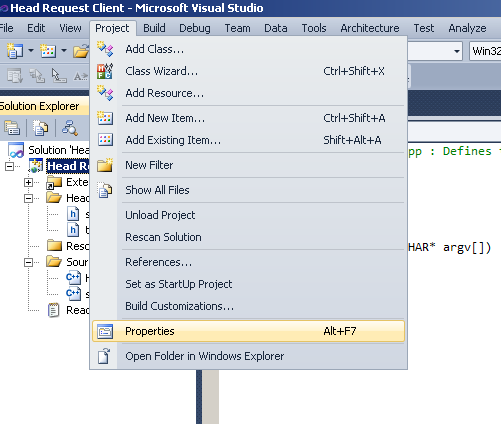
Task: Collapse the Head Request project node
Action: pos(10,166)
